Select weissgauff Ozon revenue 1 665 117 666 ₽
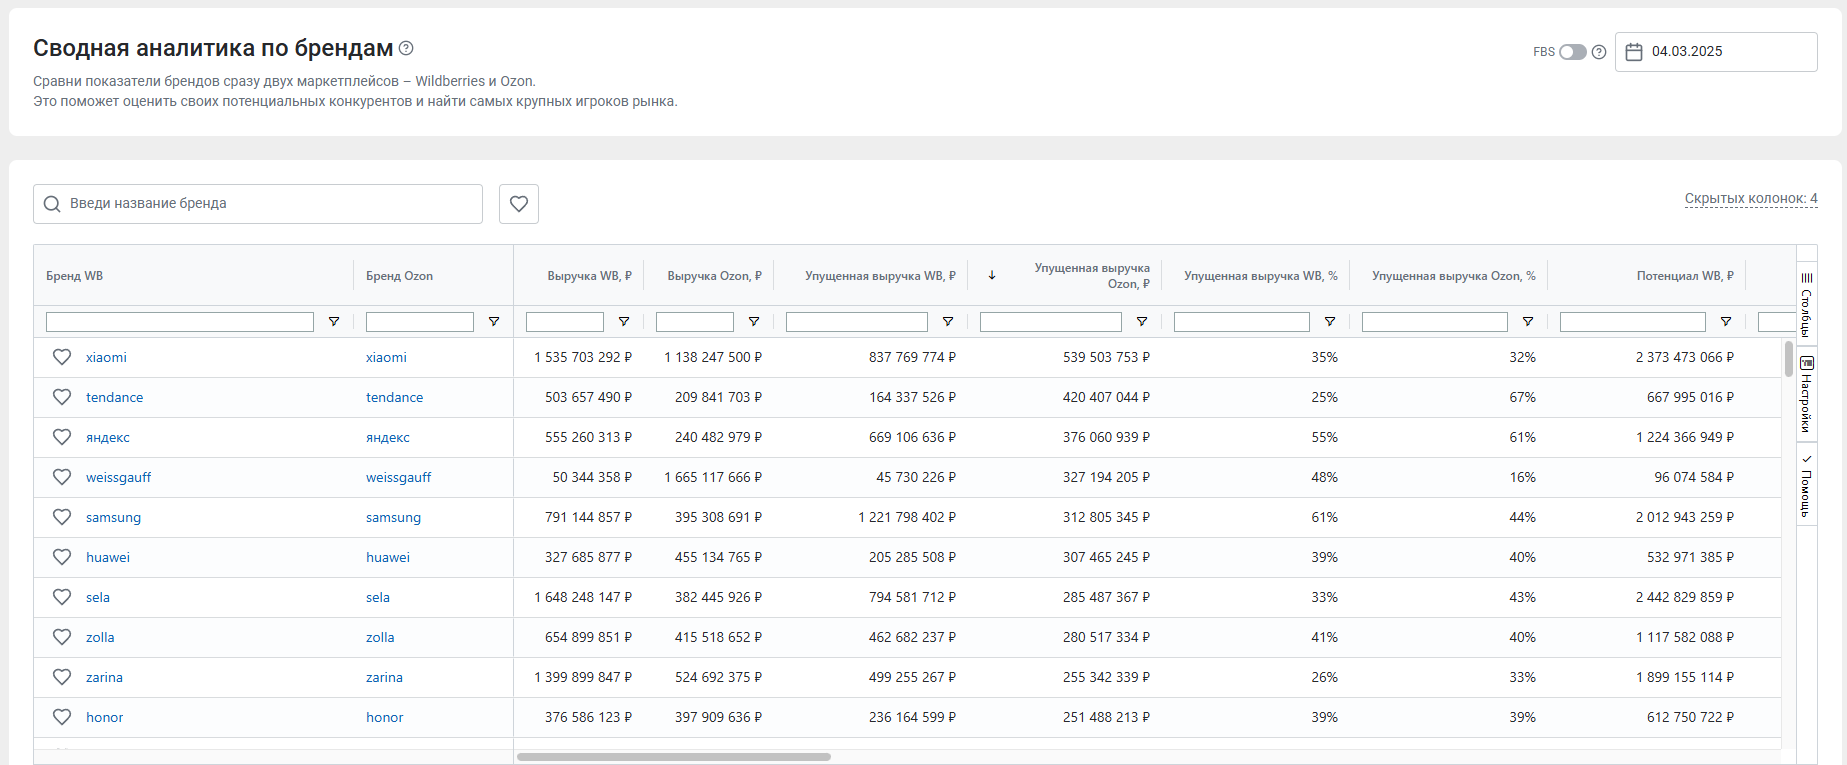Screen dimensions: 1847x765 713,477
